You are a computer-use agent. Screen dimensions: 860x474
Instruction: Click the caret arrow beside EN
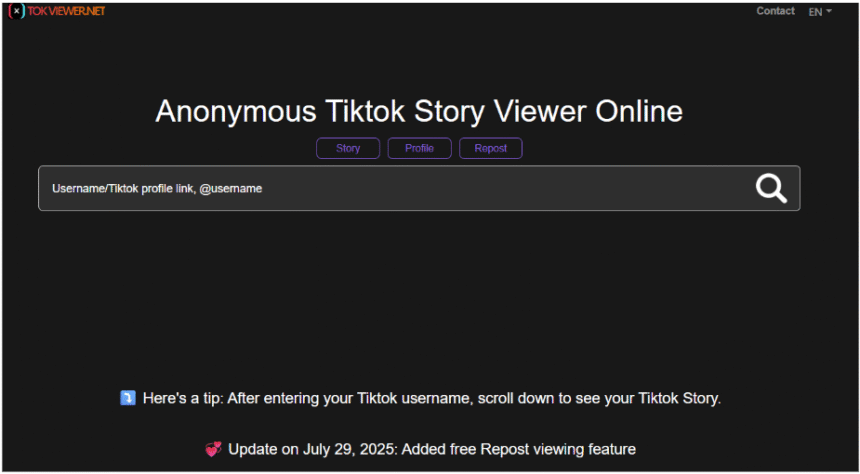(829, 12)
